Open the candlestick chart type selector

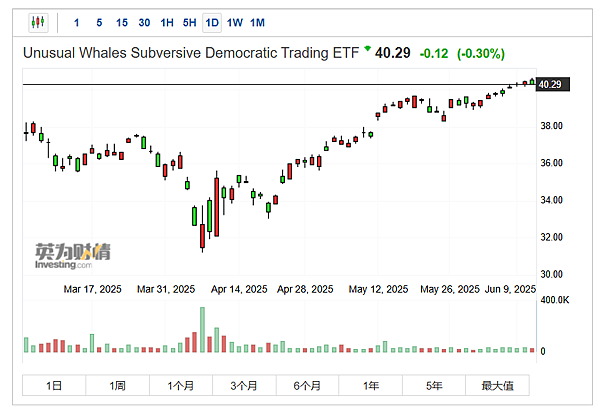tap(38, 22)
